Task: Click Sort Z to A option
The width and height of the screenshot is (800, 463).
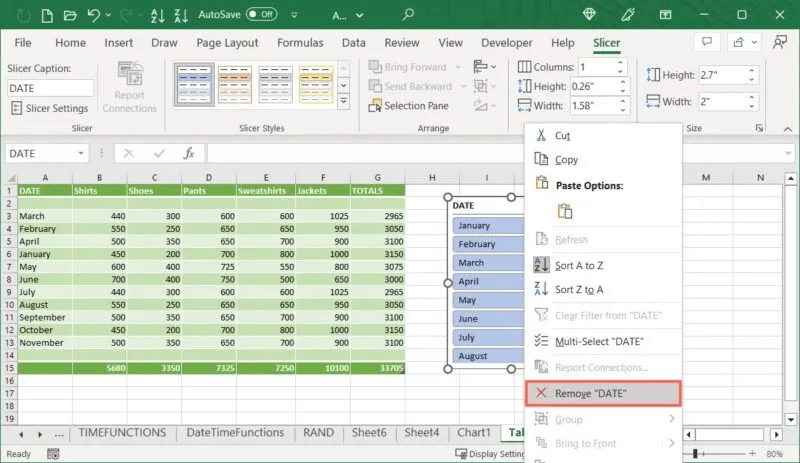Action: 579,289
